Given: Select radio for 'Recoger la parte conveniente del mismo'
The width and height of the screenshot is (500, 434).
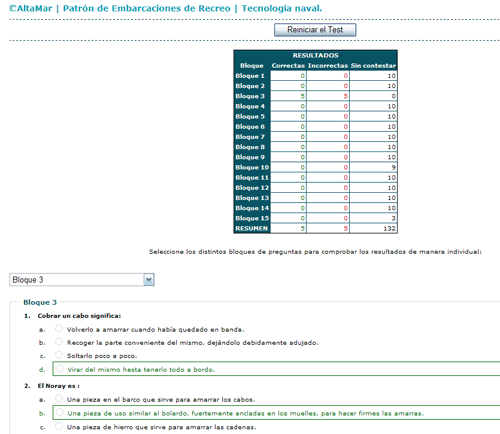Looking at the screenshot, I should pyautogui.click(x=59, y=342).
